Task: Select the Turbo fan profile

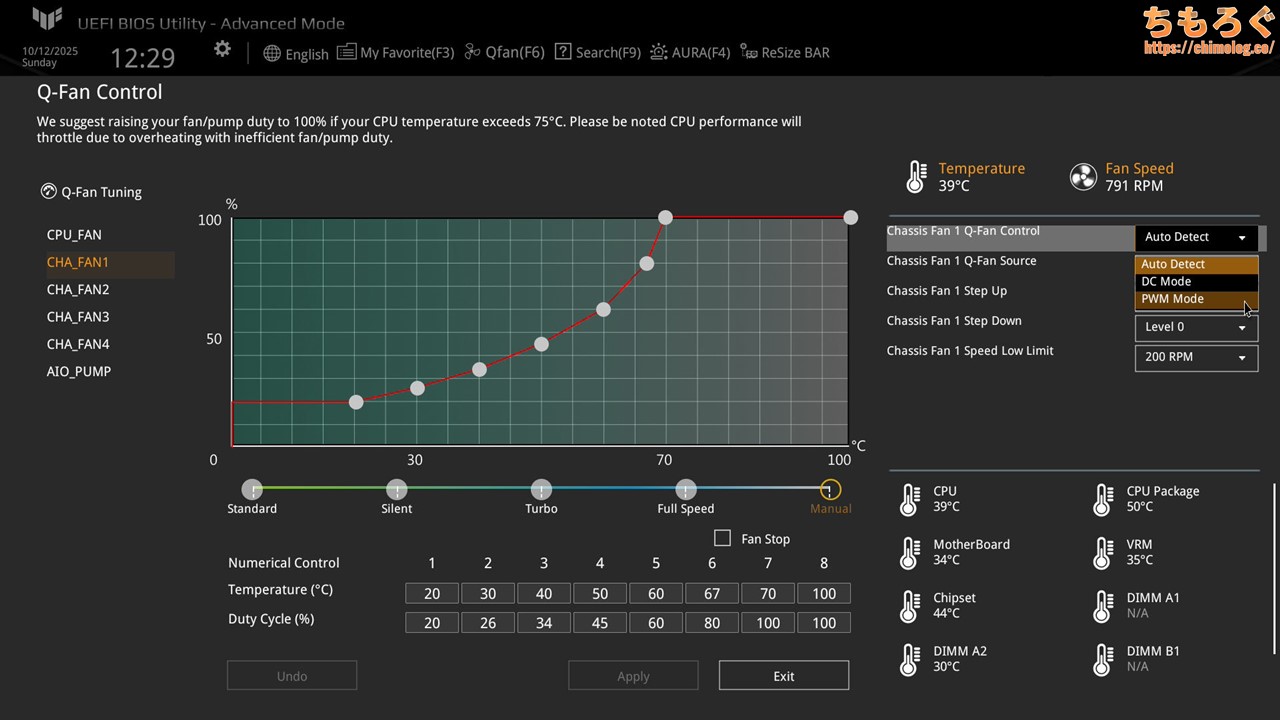Action: (541, 490)
